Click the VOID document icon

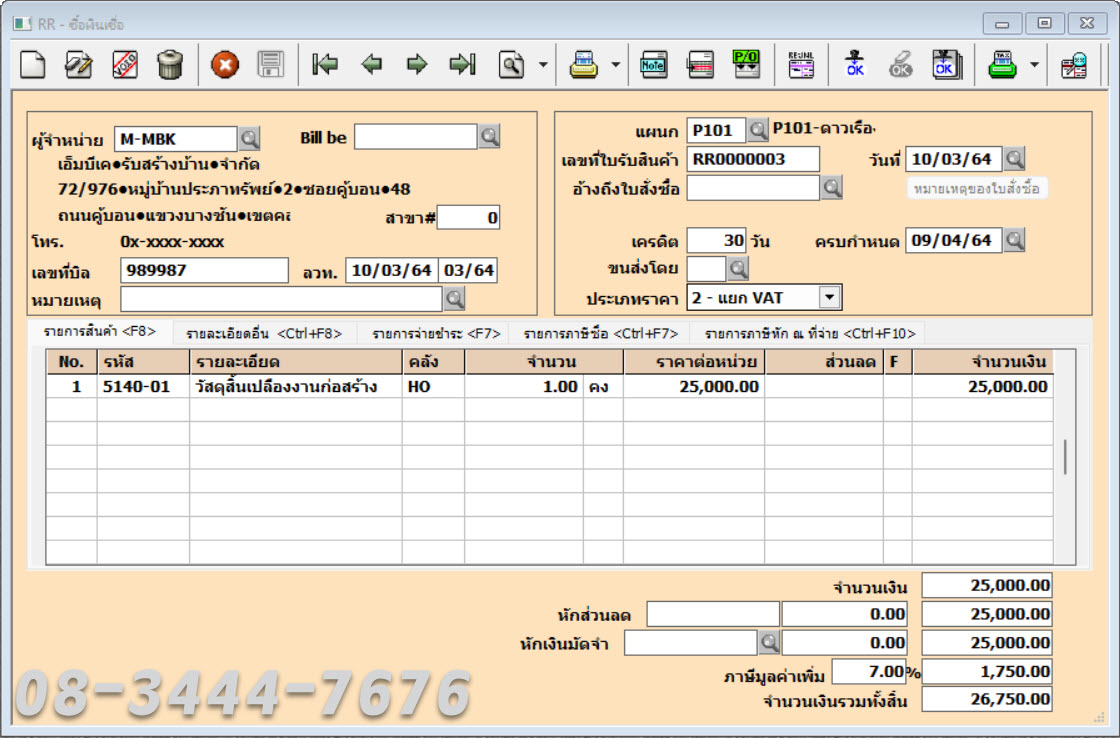125,65
